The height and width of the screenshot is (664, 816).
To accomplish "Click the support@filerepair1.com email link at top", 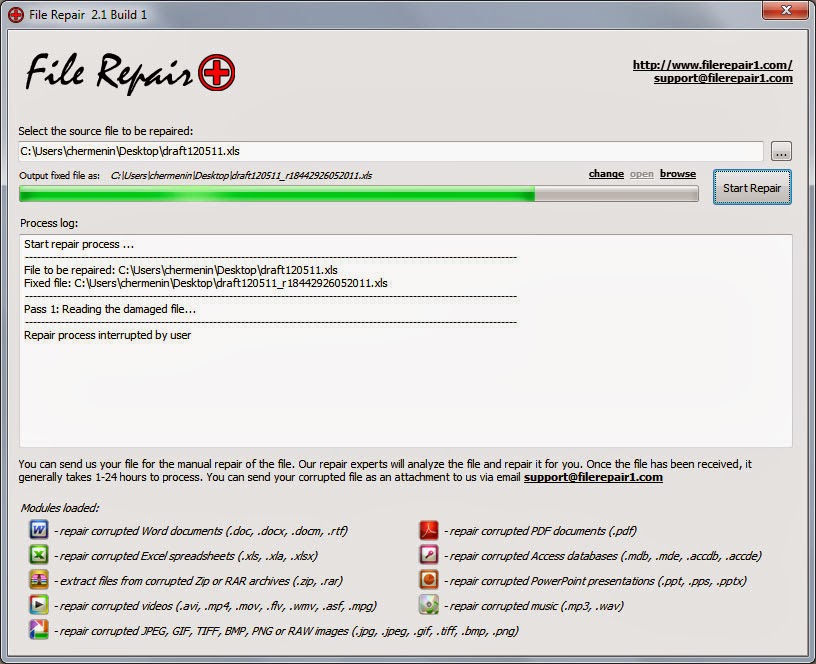I will pyautogui.click(x=723, y=78).
